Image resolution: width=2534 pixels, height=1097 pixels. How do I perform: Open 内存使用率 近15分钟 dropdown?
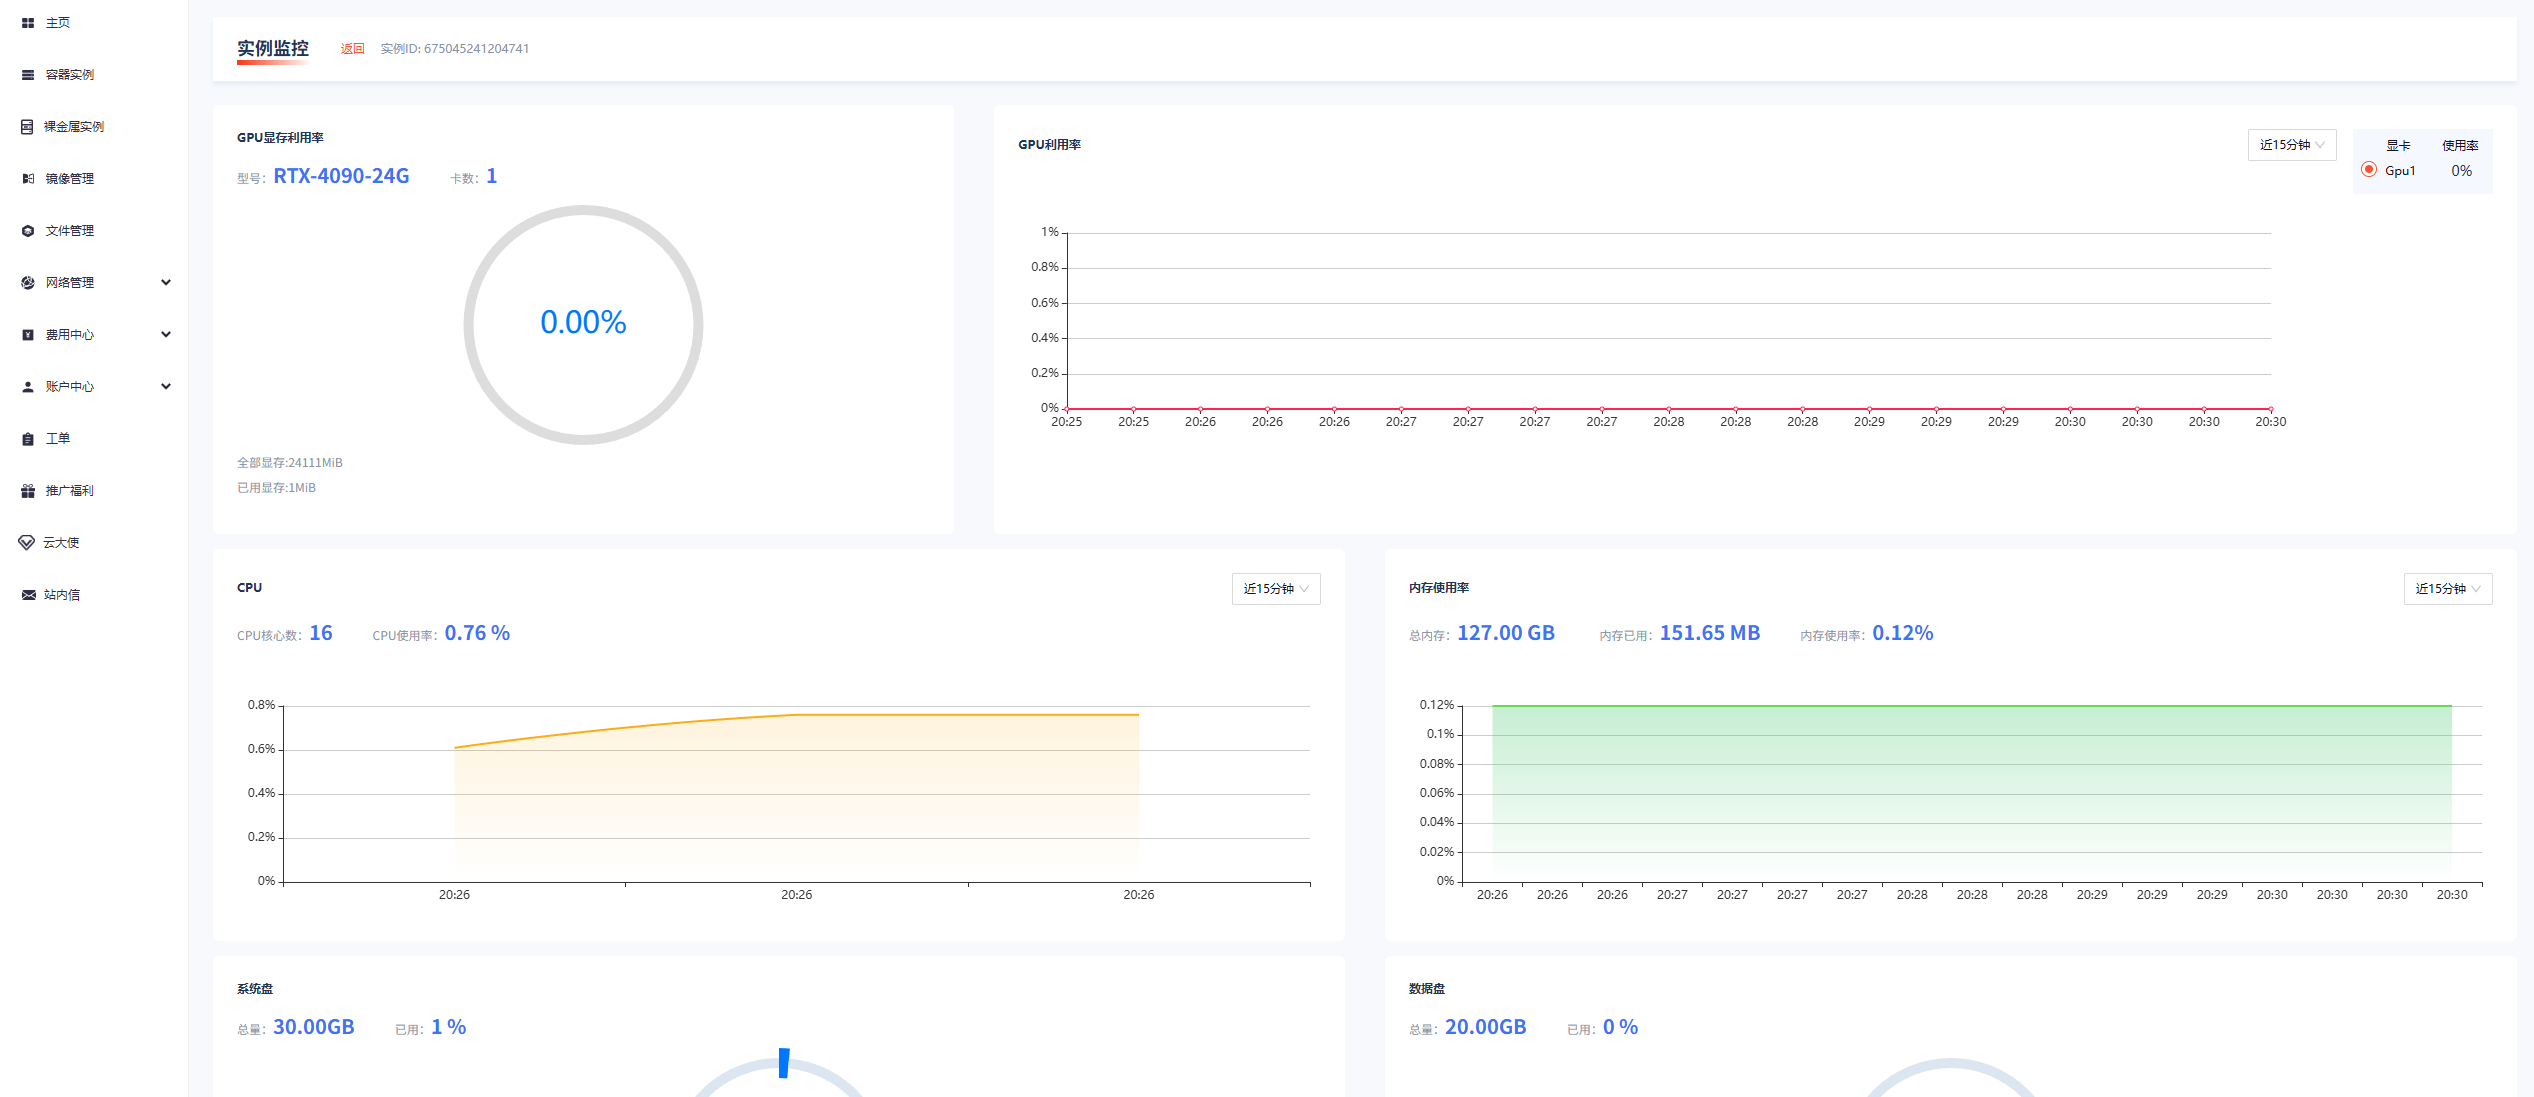(2447, 589)
